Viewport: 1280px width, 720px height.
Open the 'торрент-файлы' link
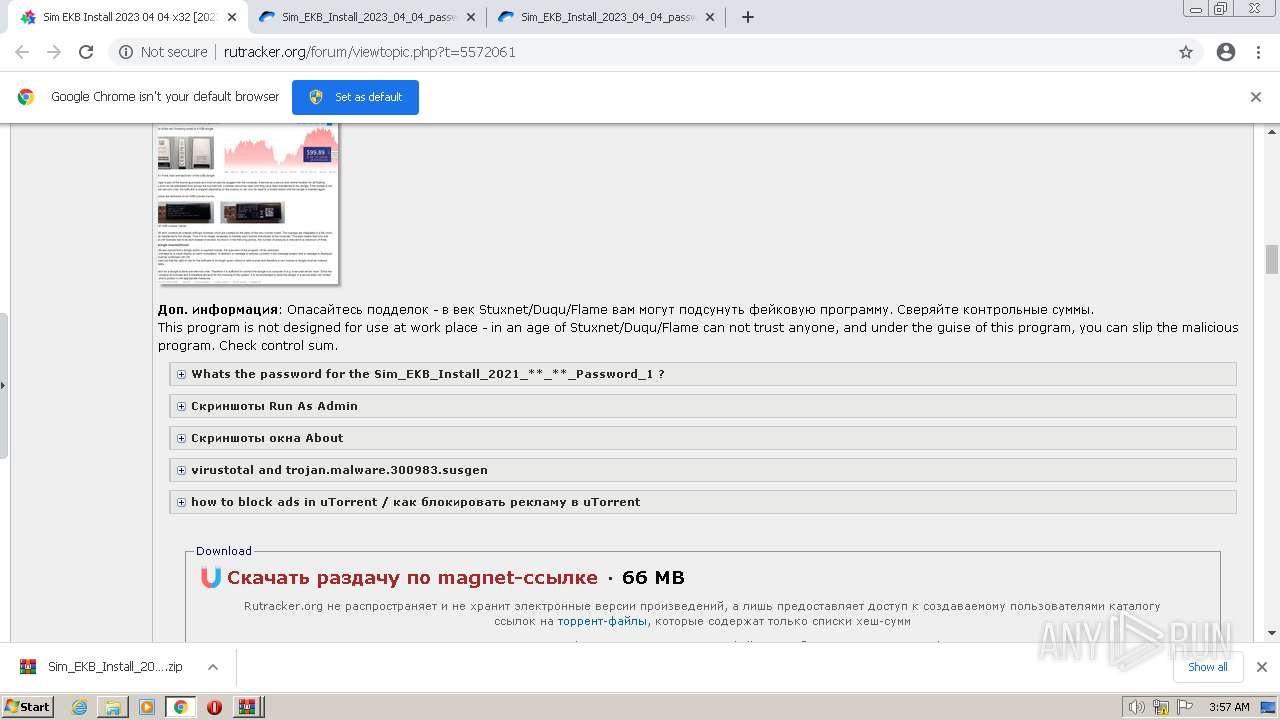tap(602, 621)
